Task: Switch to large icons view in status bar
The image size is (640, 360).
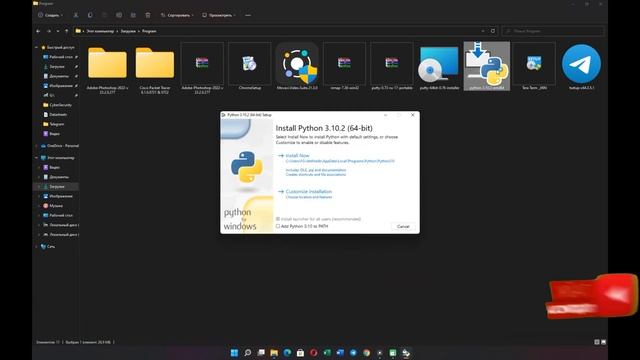Action: pyautogui.click(x=603, y=342)
